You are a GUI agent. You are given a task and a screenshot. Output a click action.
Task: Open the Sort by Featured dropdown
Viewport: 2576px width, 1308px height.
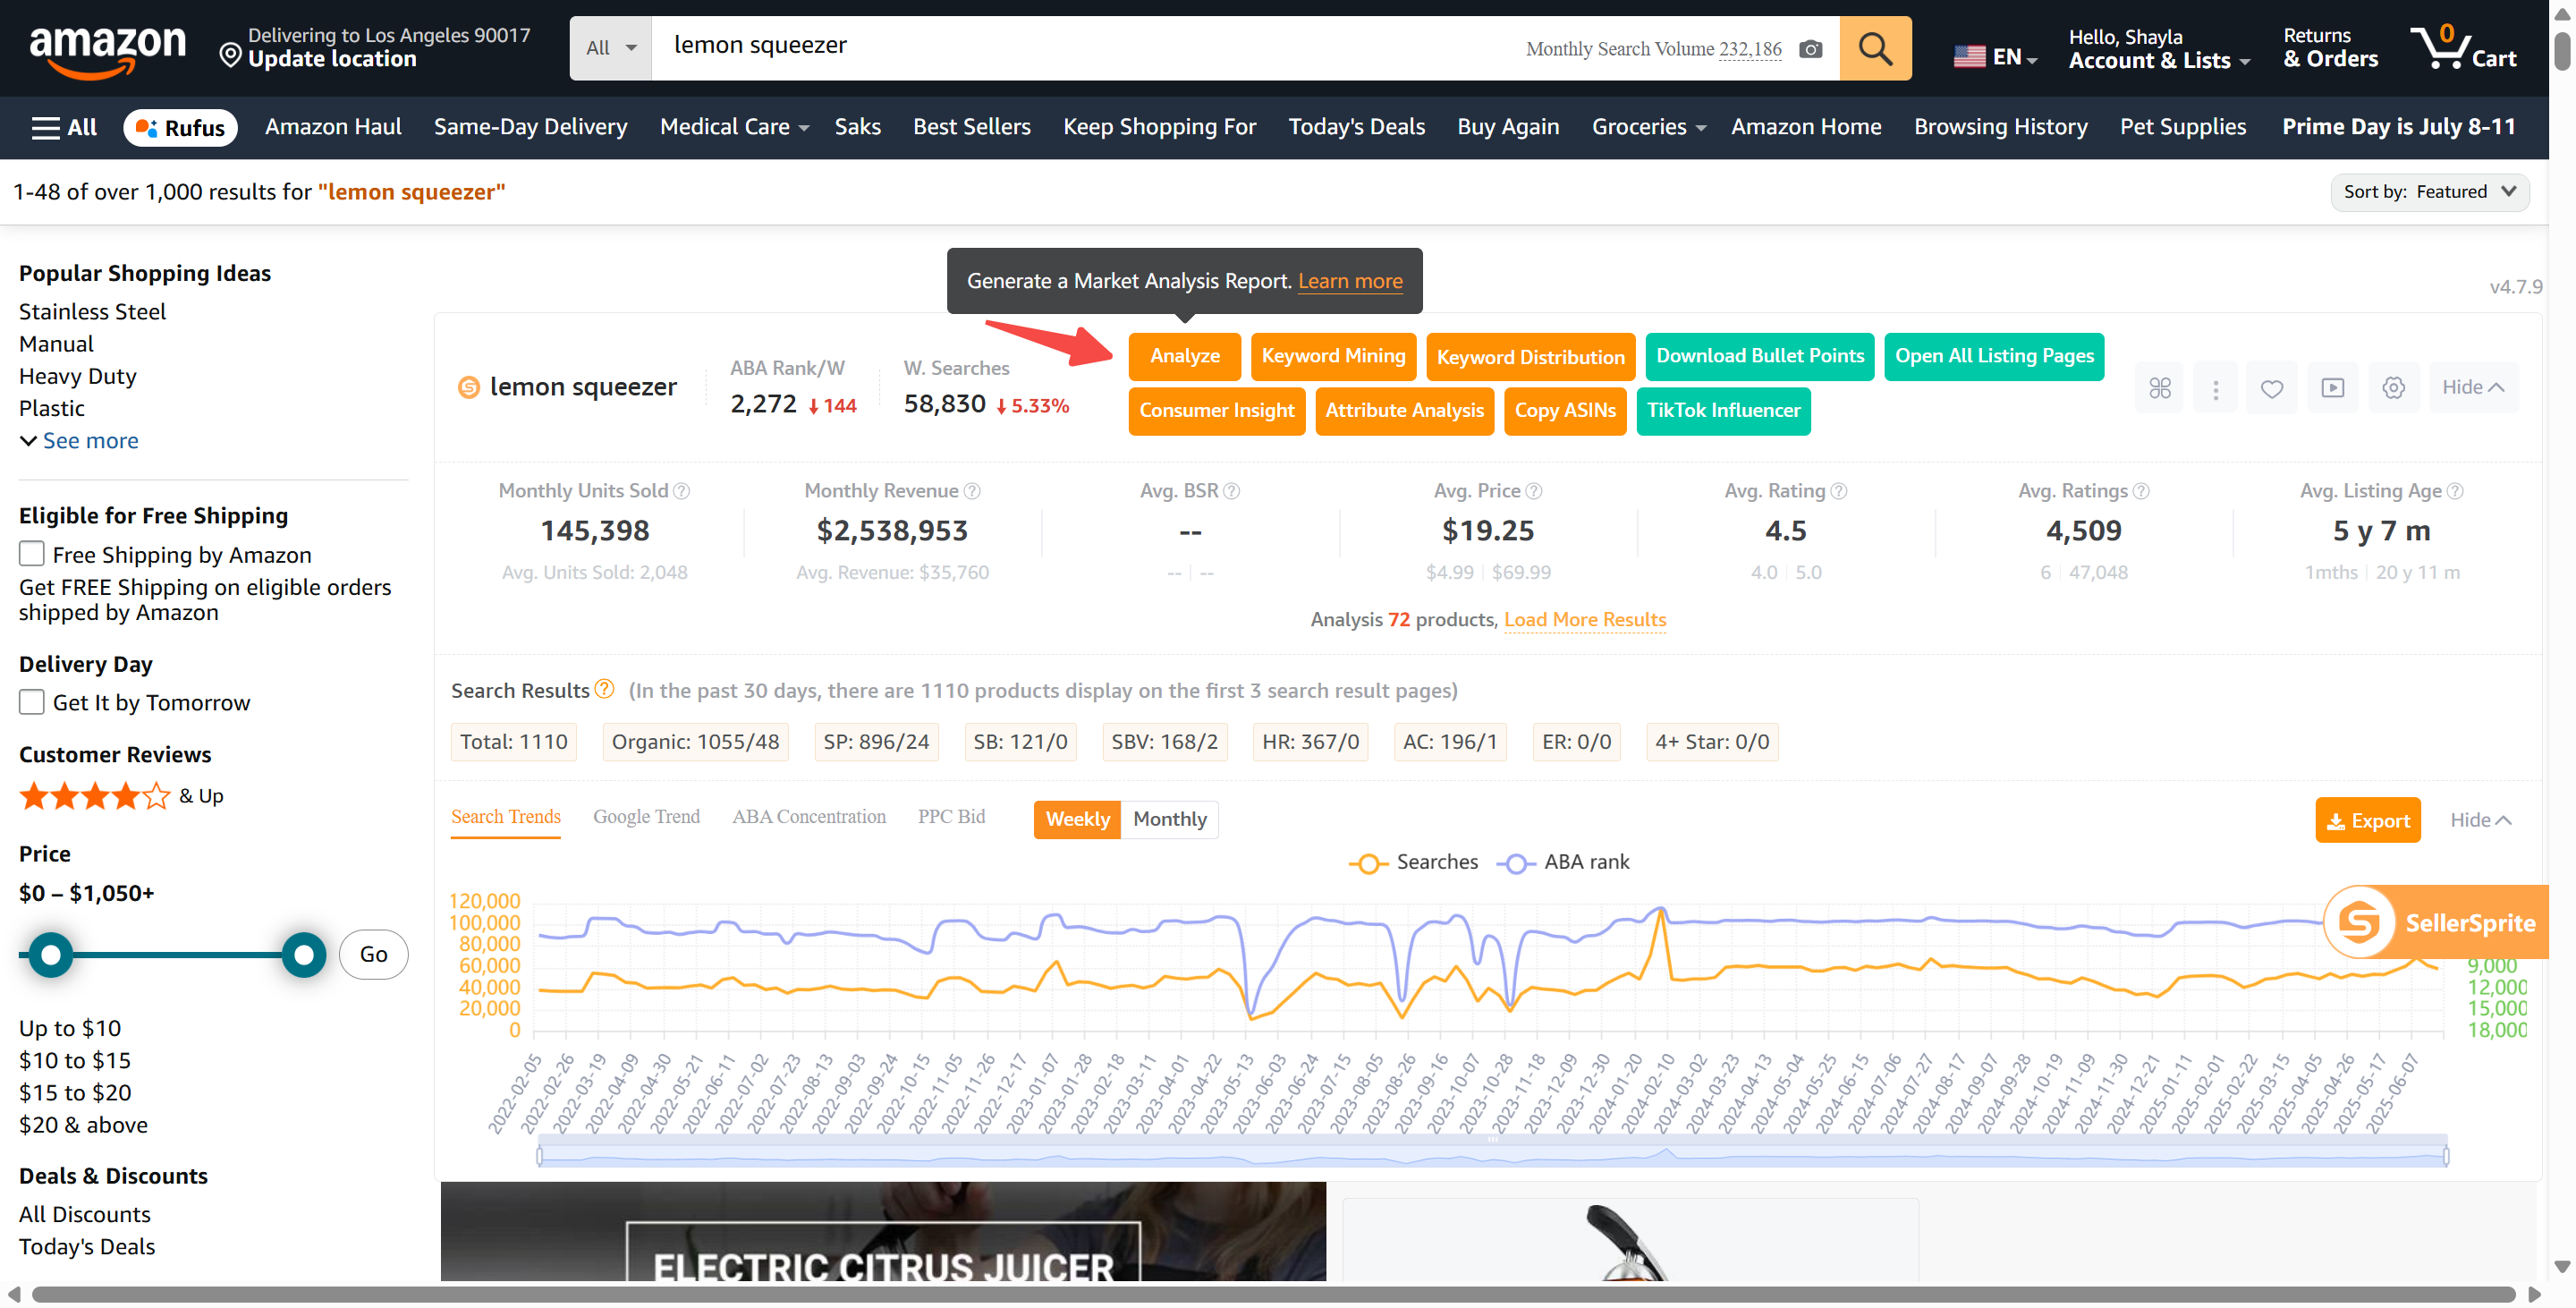tap(2429, 192)
